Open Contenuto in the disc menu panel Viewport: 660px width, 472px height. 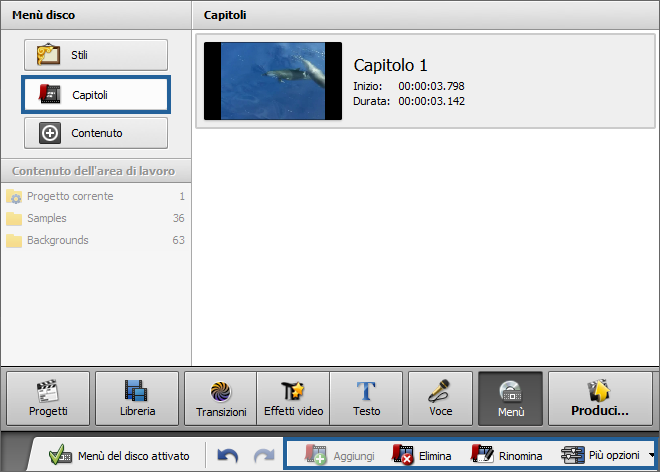tap(96, 133)
